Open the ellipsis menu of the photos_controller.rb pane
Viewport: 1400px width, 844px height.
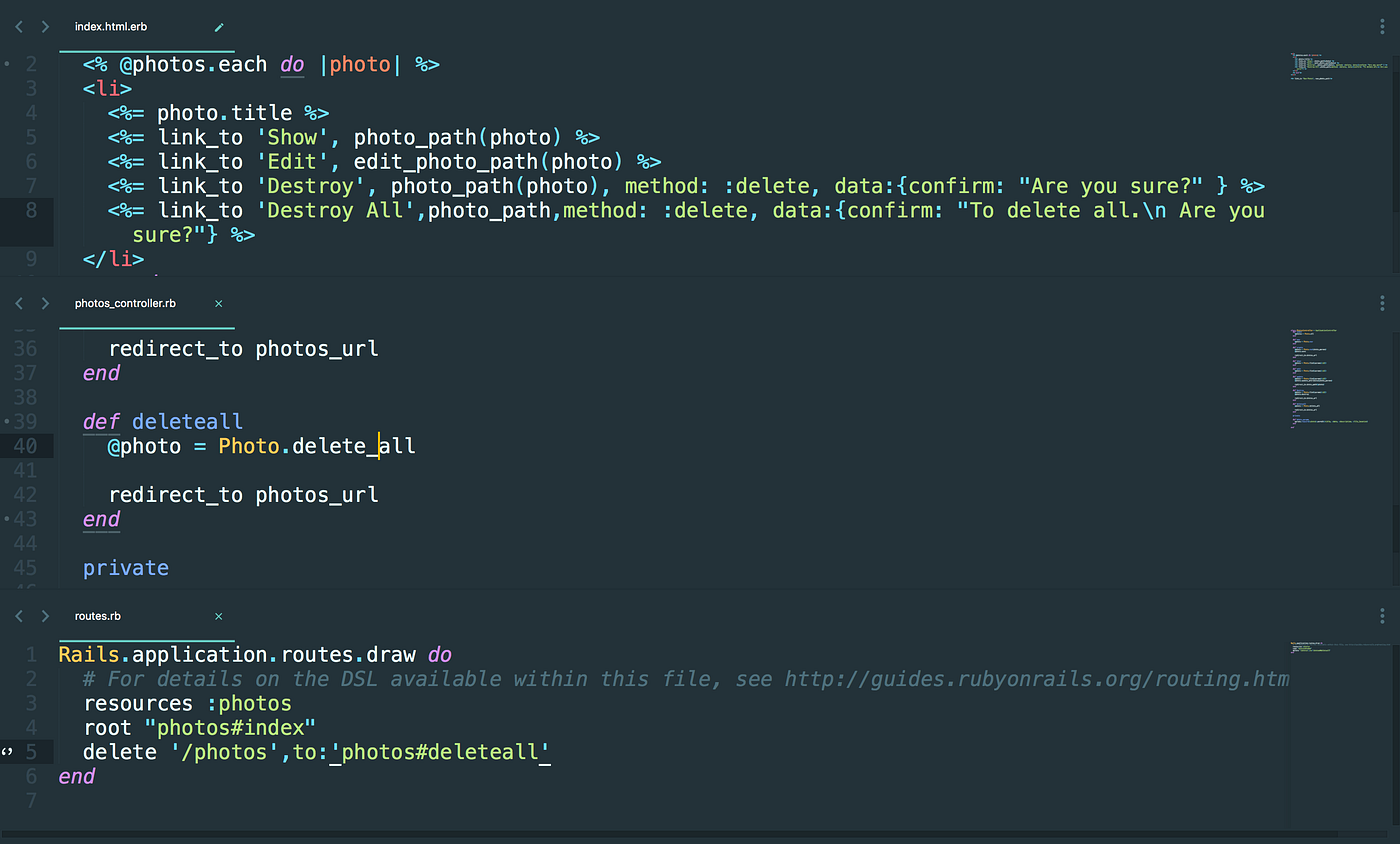tap(1381, 302)
